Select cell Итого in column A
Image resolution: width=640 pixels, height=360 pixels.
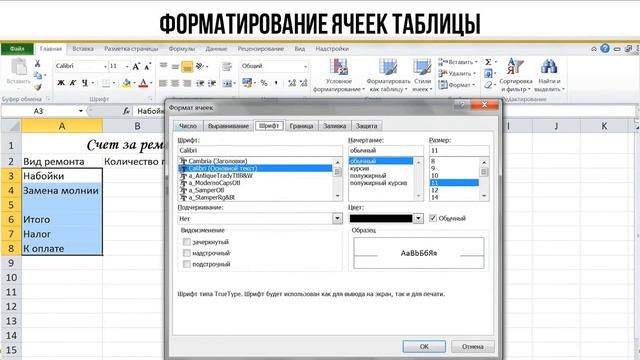[62, 220]
